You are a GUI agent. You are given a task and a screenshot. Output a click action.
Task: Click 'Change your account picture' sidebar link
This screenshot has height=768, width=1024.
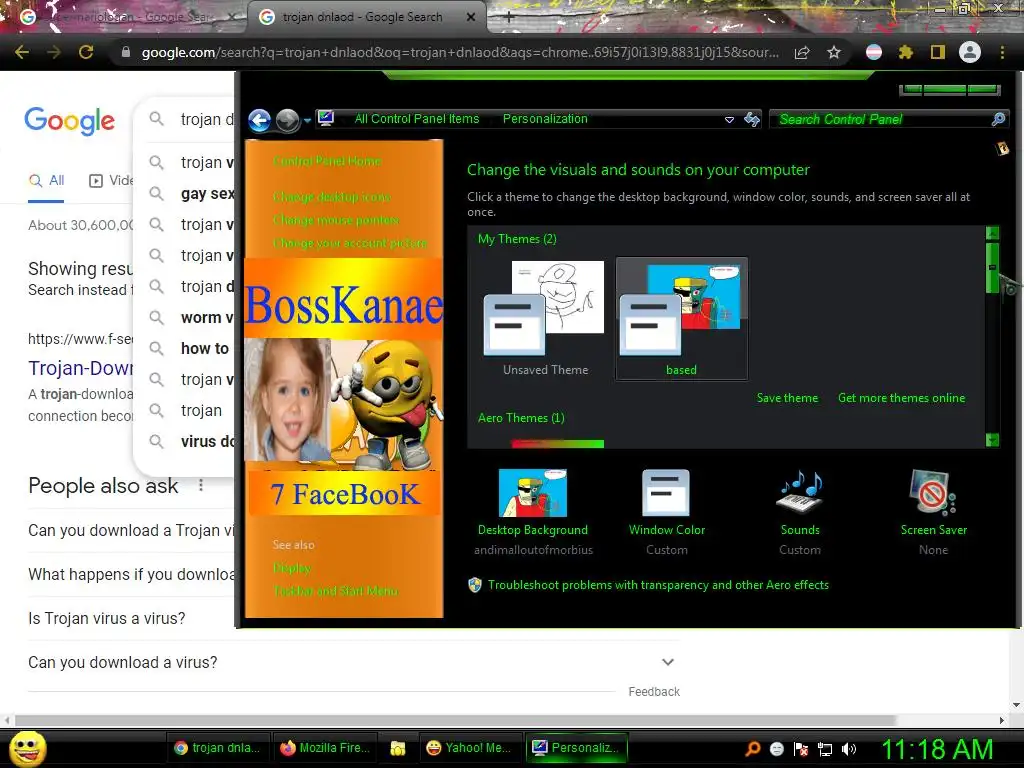(349, 243)
